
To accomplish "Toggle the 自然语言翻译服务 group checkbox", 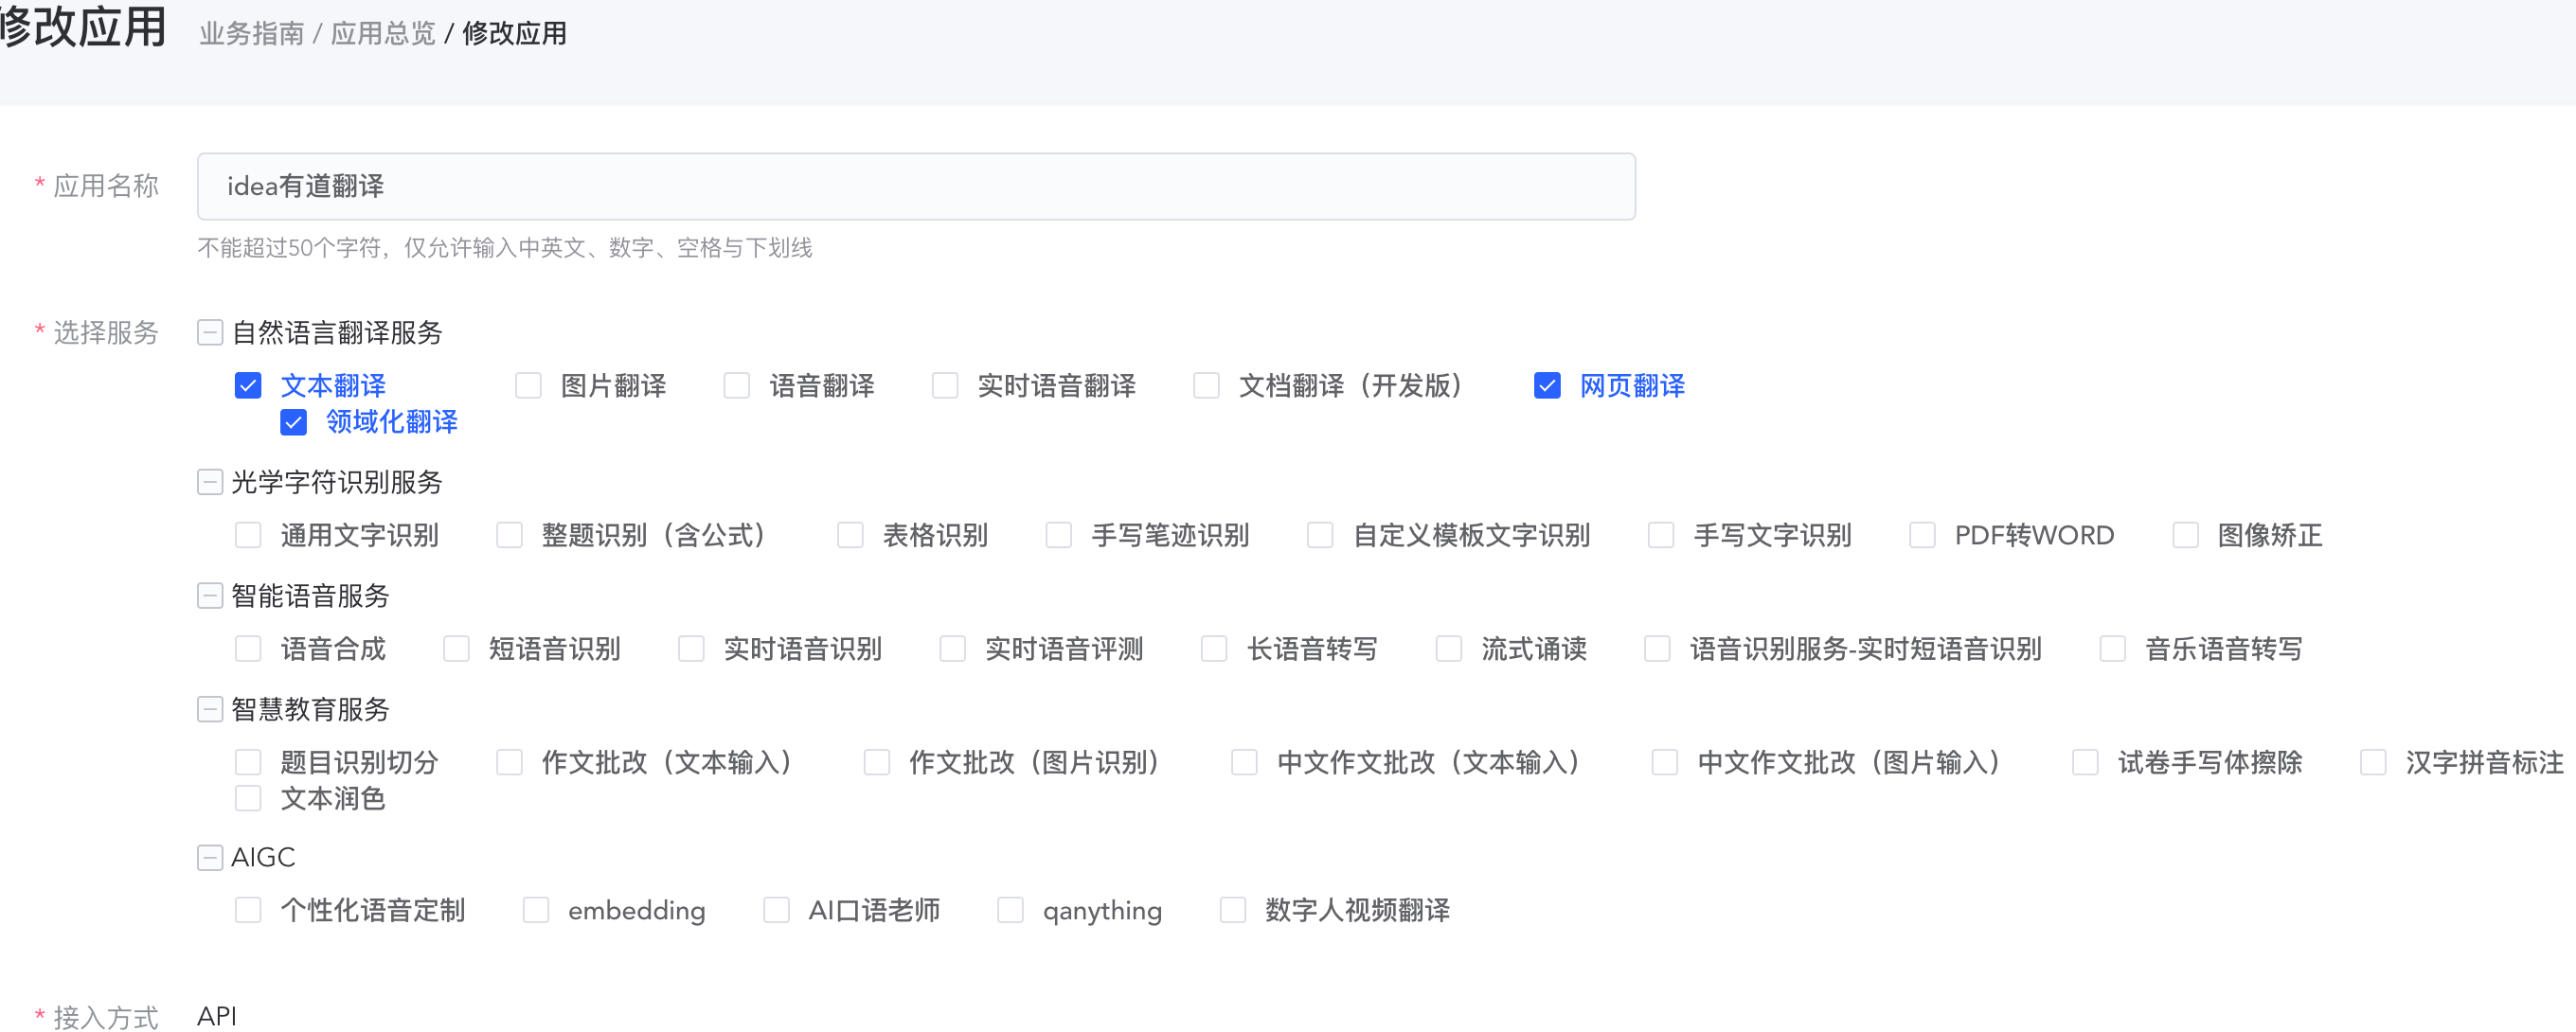I will pos(210,333).
